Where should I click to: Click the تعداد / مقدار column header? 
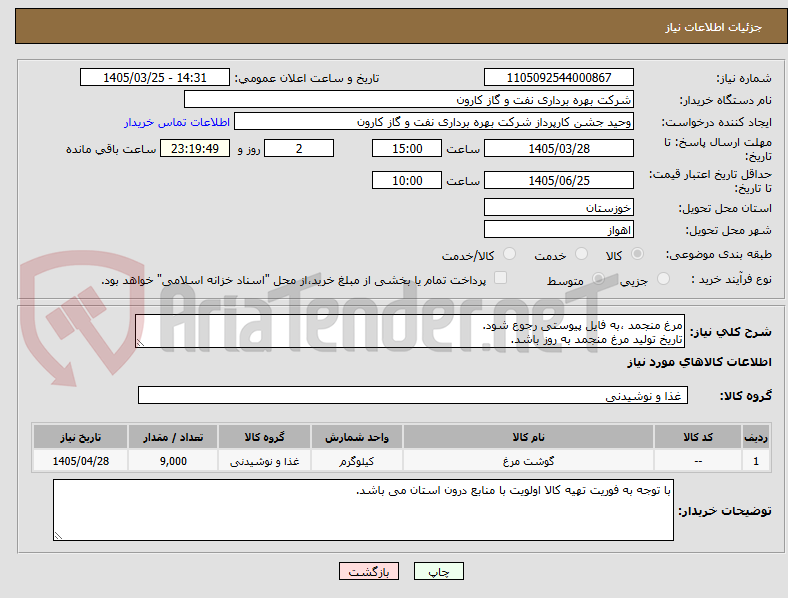point(173,437)
